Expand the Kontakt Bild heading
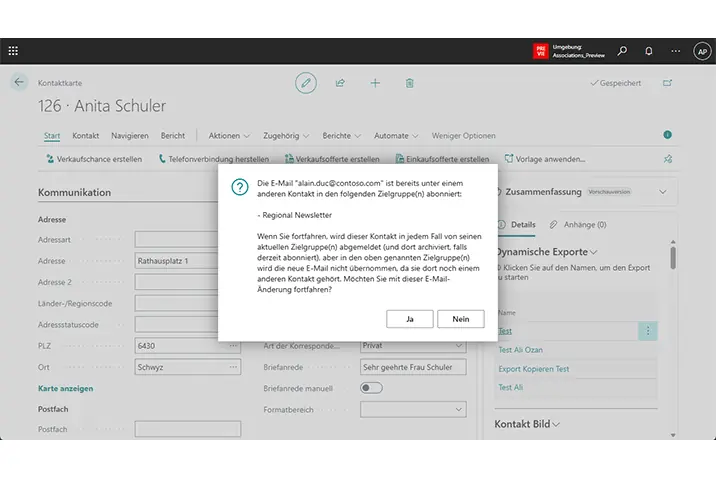 [x=527, y=424]
